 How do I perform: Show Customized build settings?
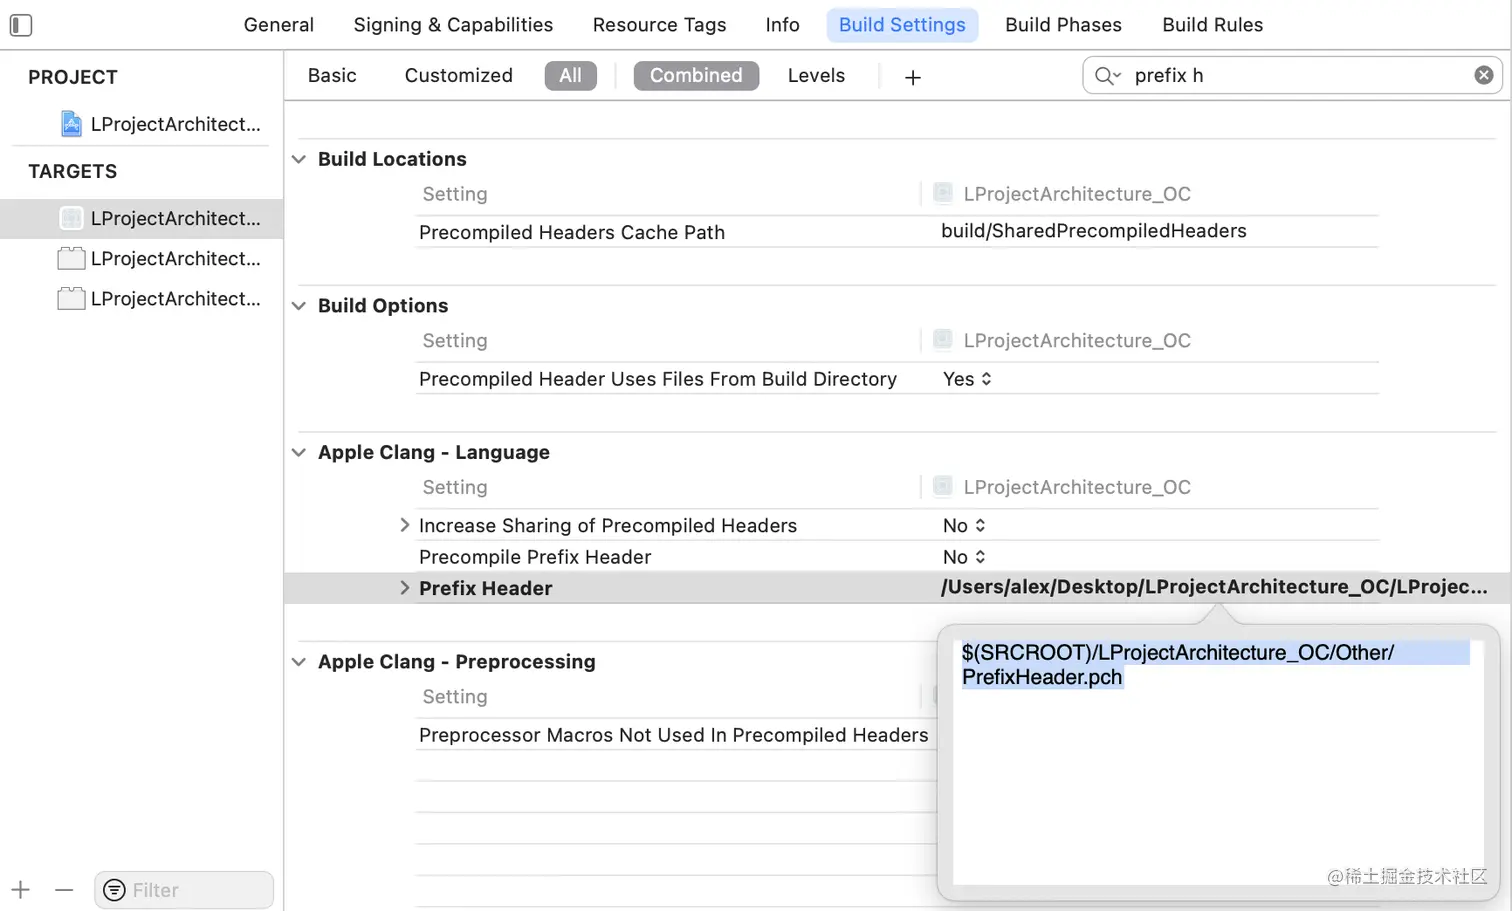click(x=458, y=76)
